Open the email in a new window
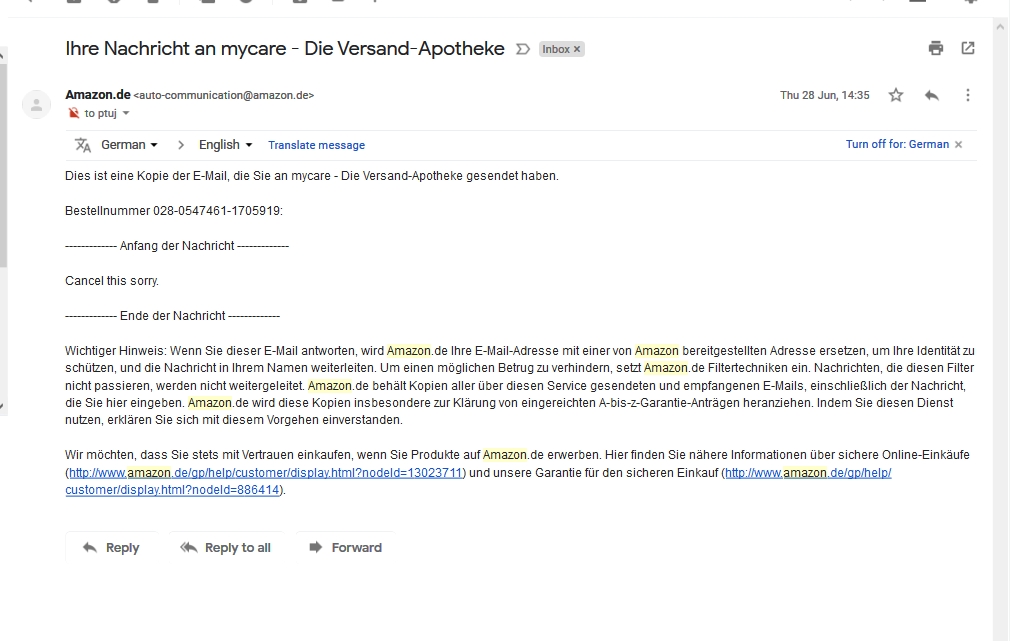 967,48
